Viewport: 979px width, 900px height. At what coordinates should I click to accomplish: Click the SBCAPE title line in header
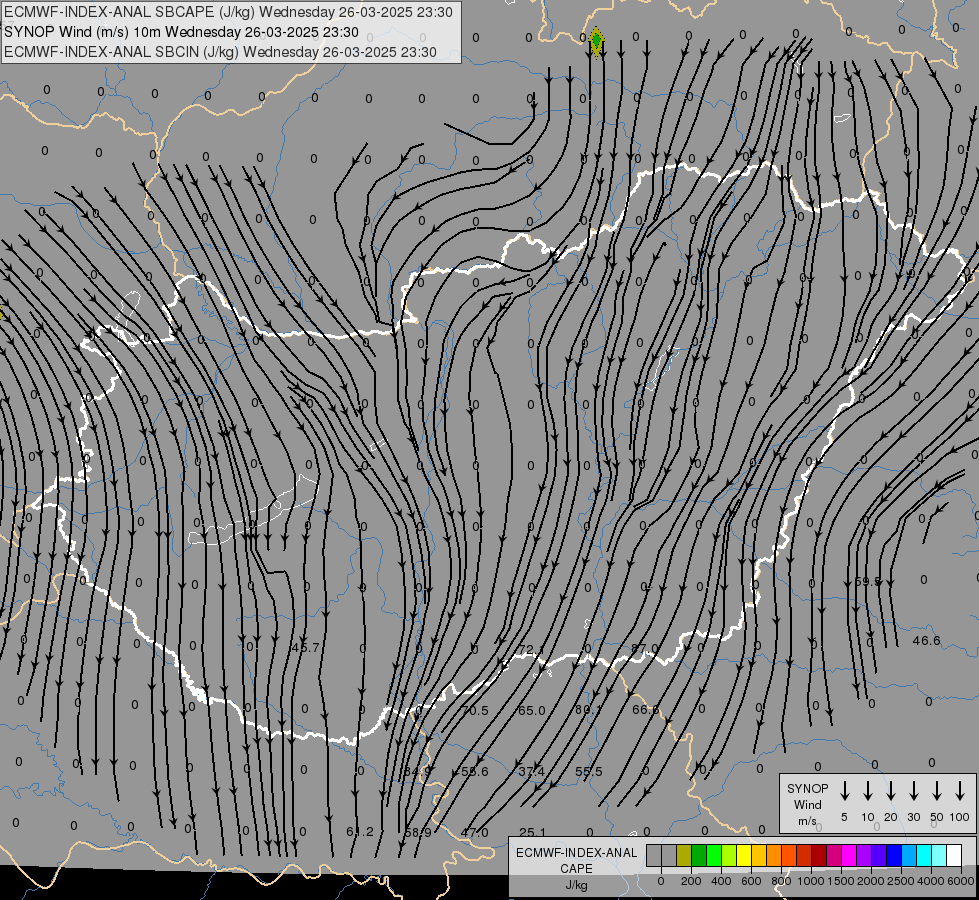coord(229,12)
